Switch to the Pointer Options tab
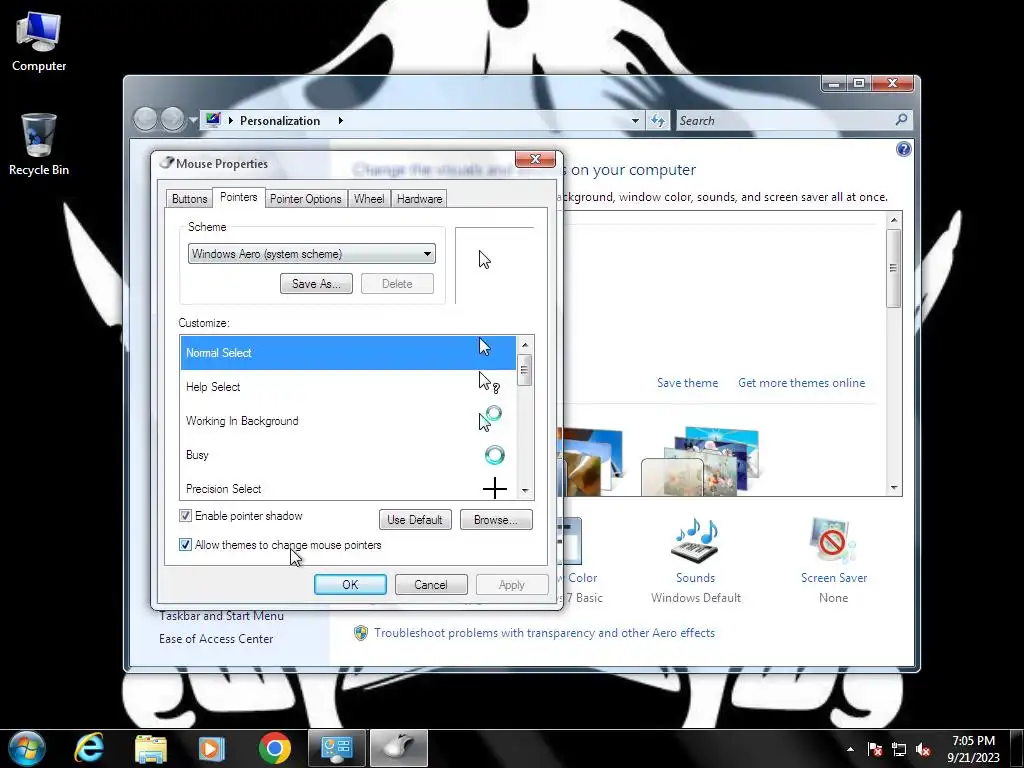Screen dimensions: 1024x768 pos(306,199)
